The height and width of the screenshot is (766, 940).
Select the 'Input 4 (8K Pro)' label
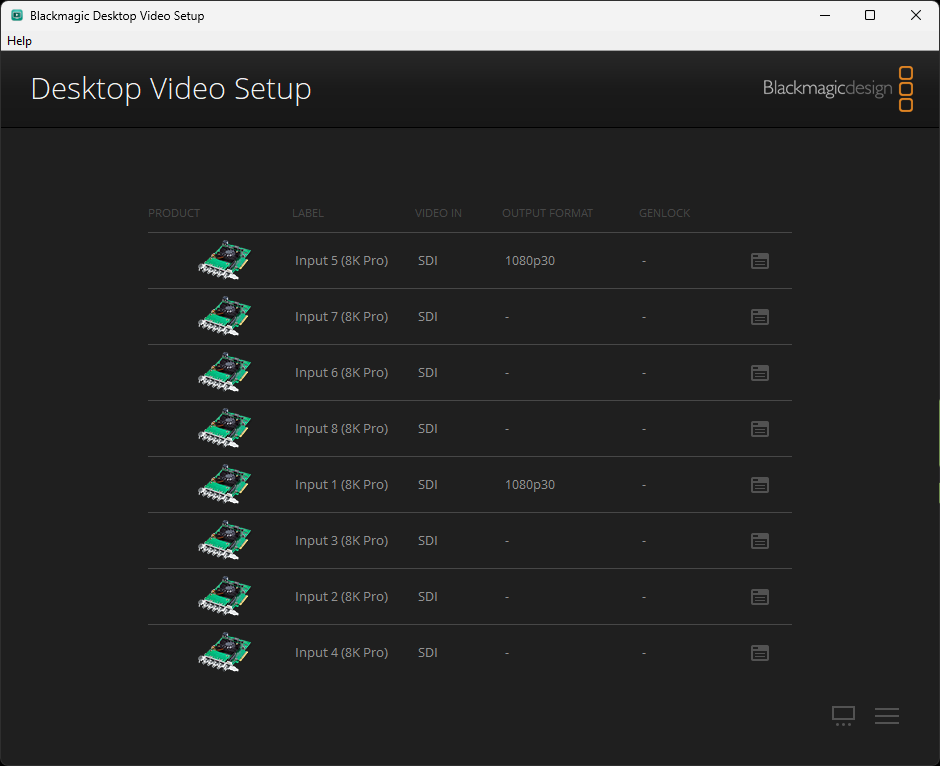[342, 653]
